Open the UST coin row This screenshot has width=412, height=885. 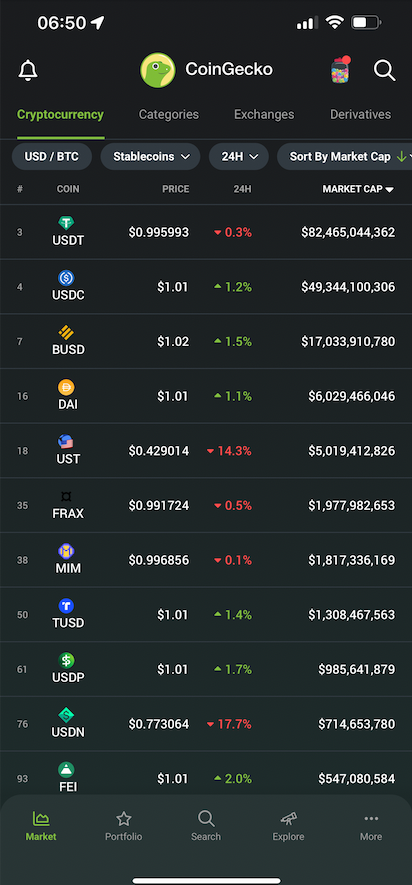[206, 450]
